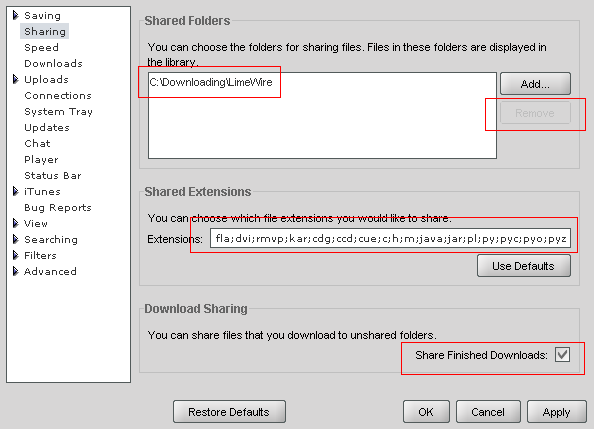The width and height of the screenshot is (594, 429).
Task: Open System Tray settings
Action: pyautogui.click(x=58, y=111)
